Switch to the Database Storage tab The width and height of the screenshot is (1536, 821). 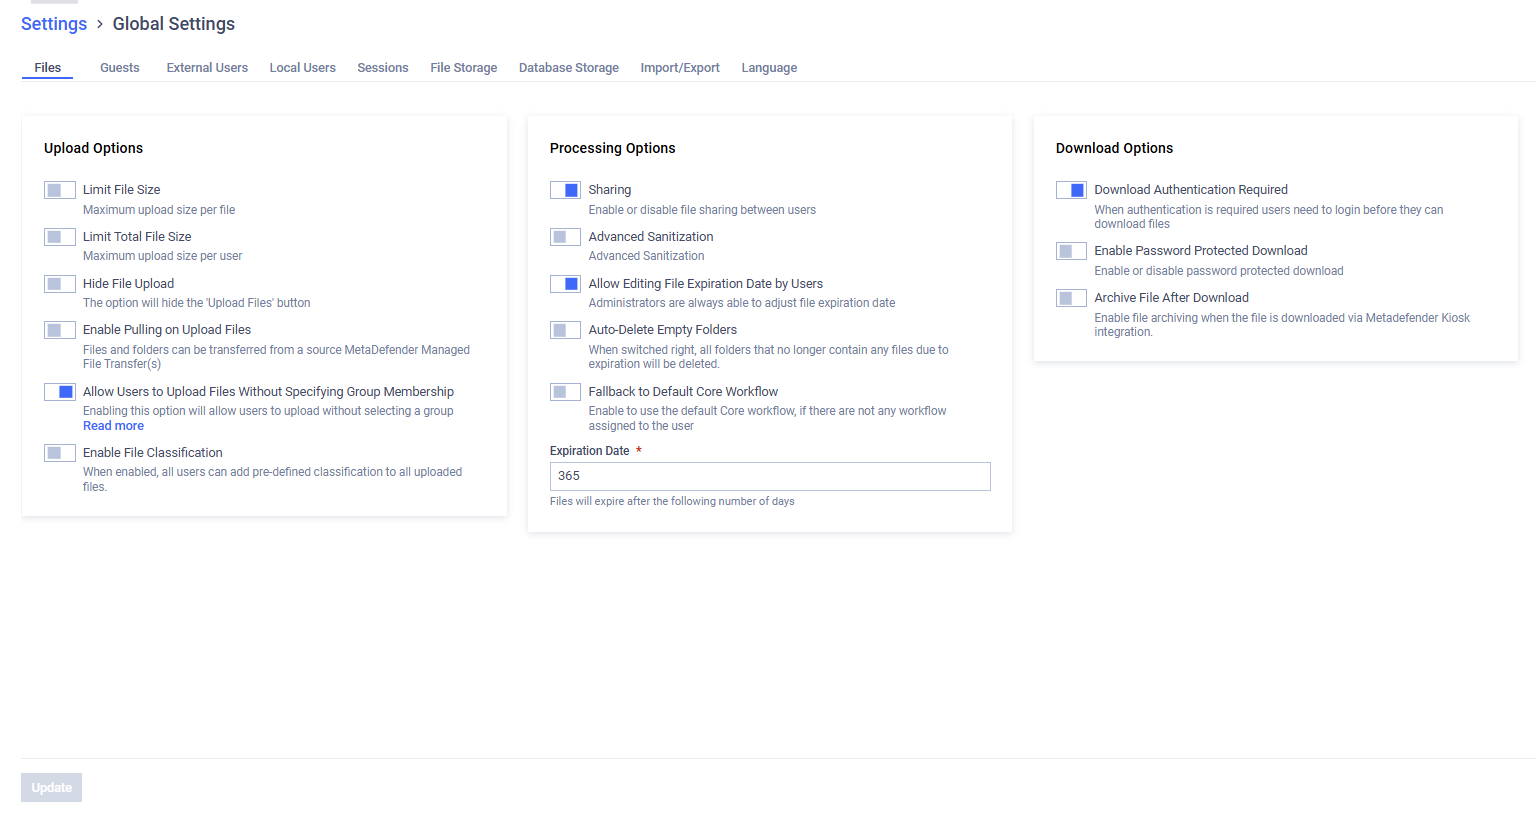click(569, 68)
